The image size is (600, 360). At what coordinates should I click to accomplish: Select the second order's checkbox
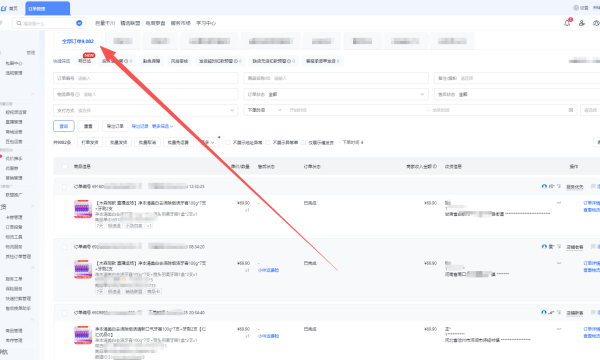[x=65, y=247]
